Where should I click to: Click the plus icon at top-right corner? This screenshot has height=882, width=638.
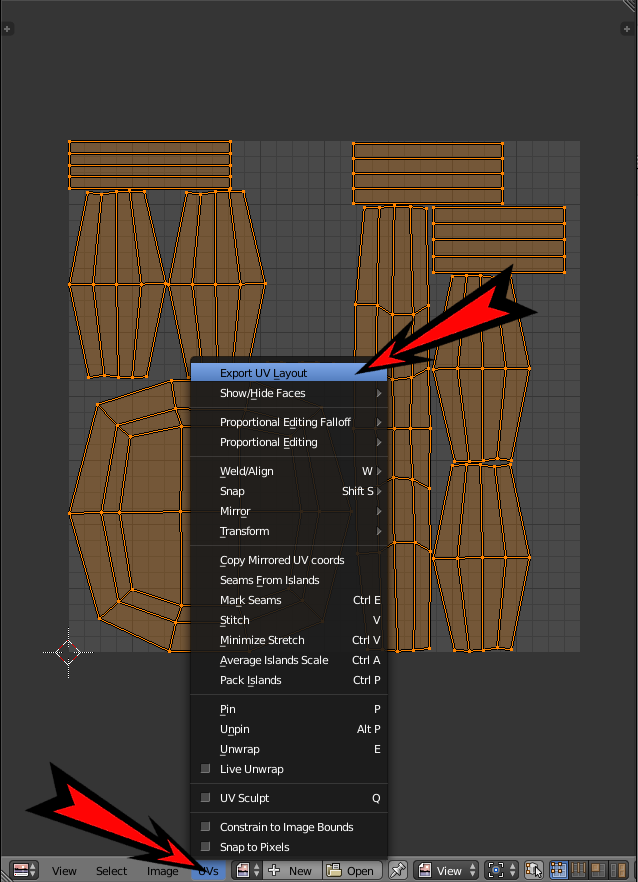click(627, 29)
